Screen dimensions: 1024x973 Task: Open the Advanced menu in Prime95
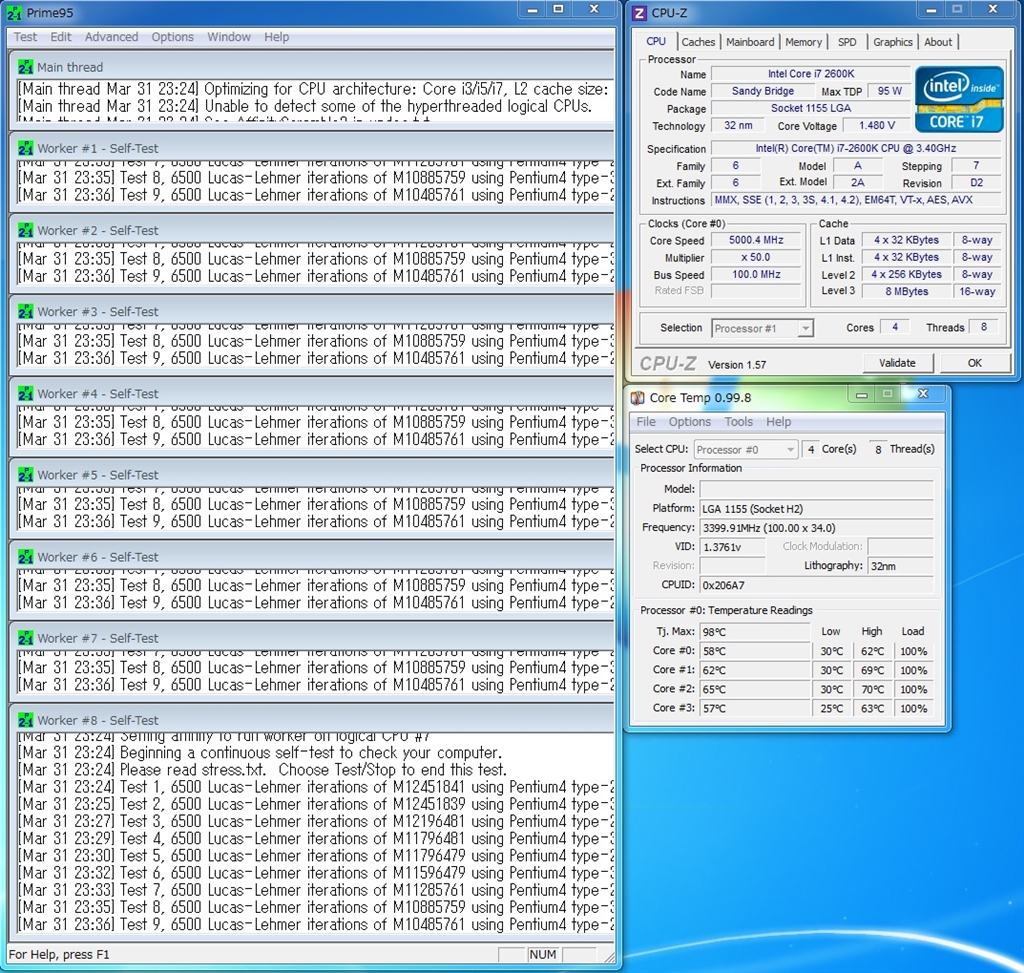[112, 37]
